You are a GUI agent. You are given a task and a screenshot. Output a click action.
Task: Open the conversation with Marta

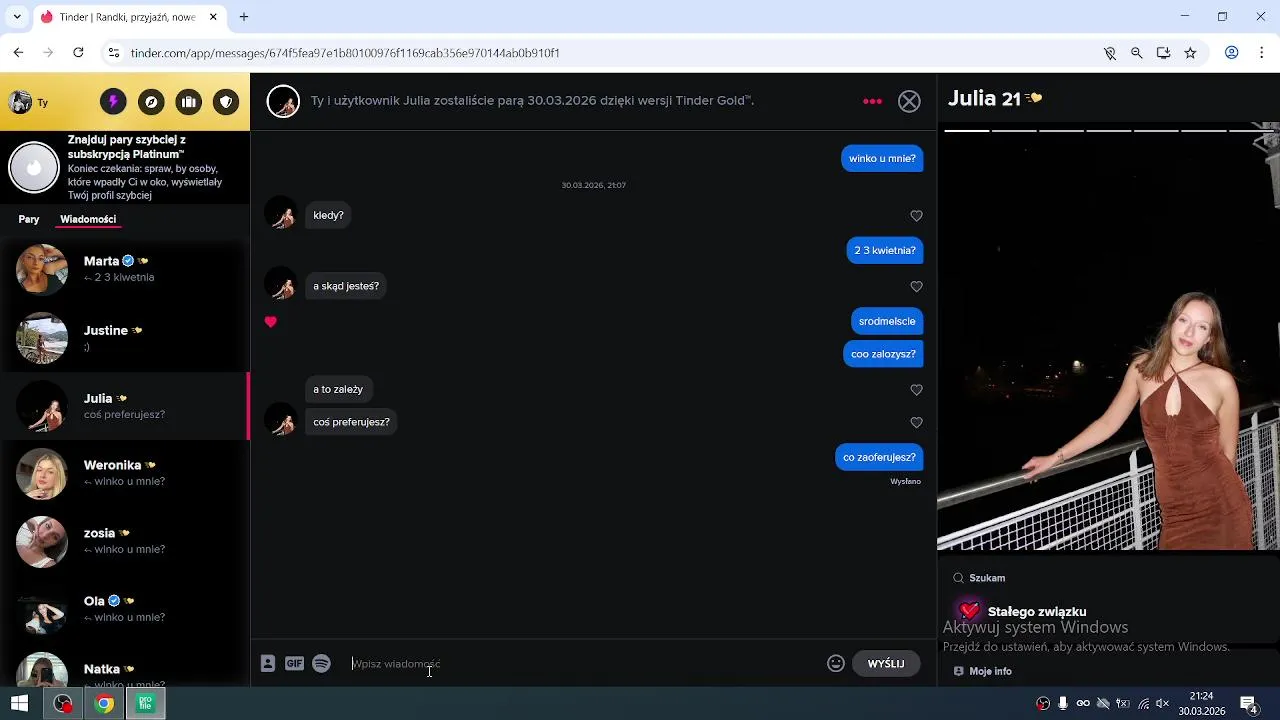(124, 269)
